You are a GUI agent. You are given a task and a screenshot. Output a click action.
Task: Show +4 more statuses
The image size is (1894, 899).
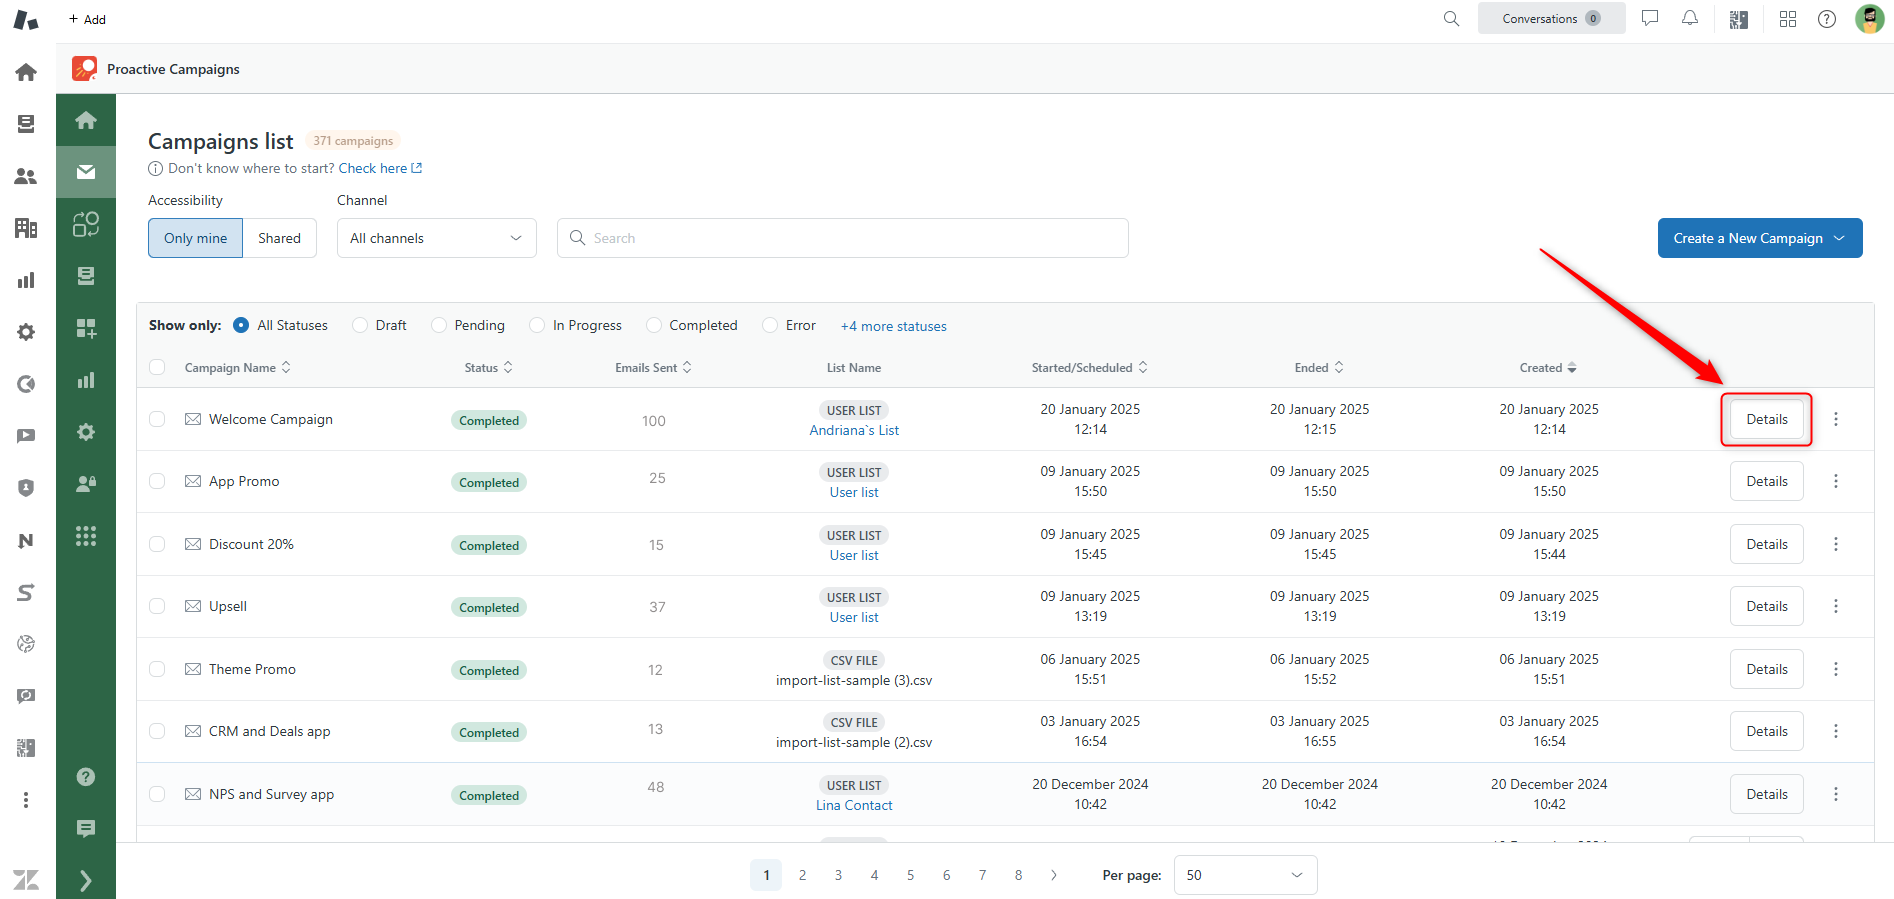(893, 326)
